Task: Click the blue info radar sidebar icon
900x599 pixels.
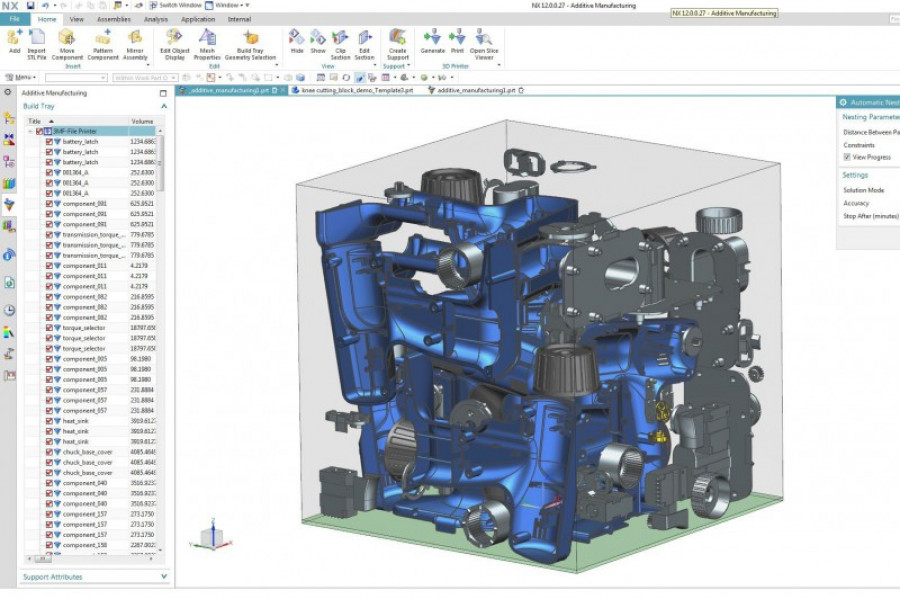Action: point(9,255)
